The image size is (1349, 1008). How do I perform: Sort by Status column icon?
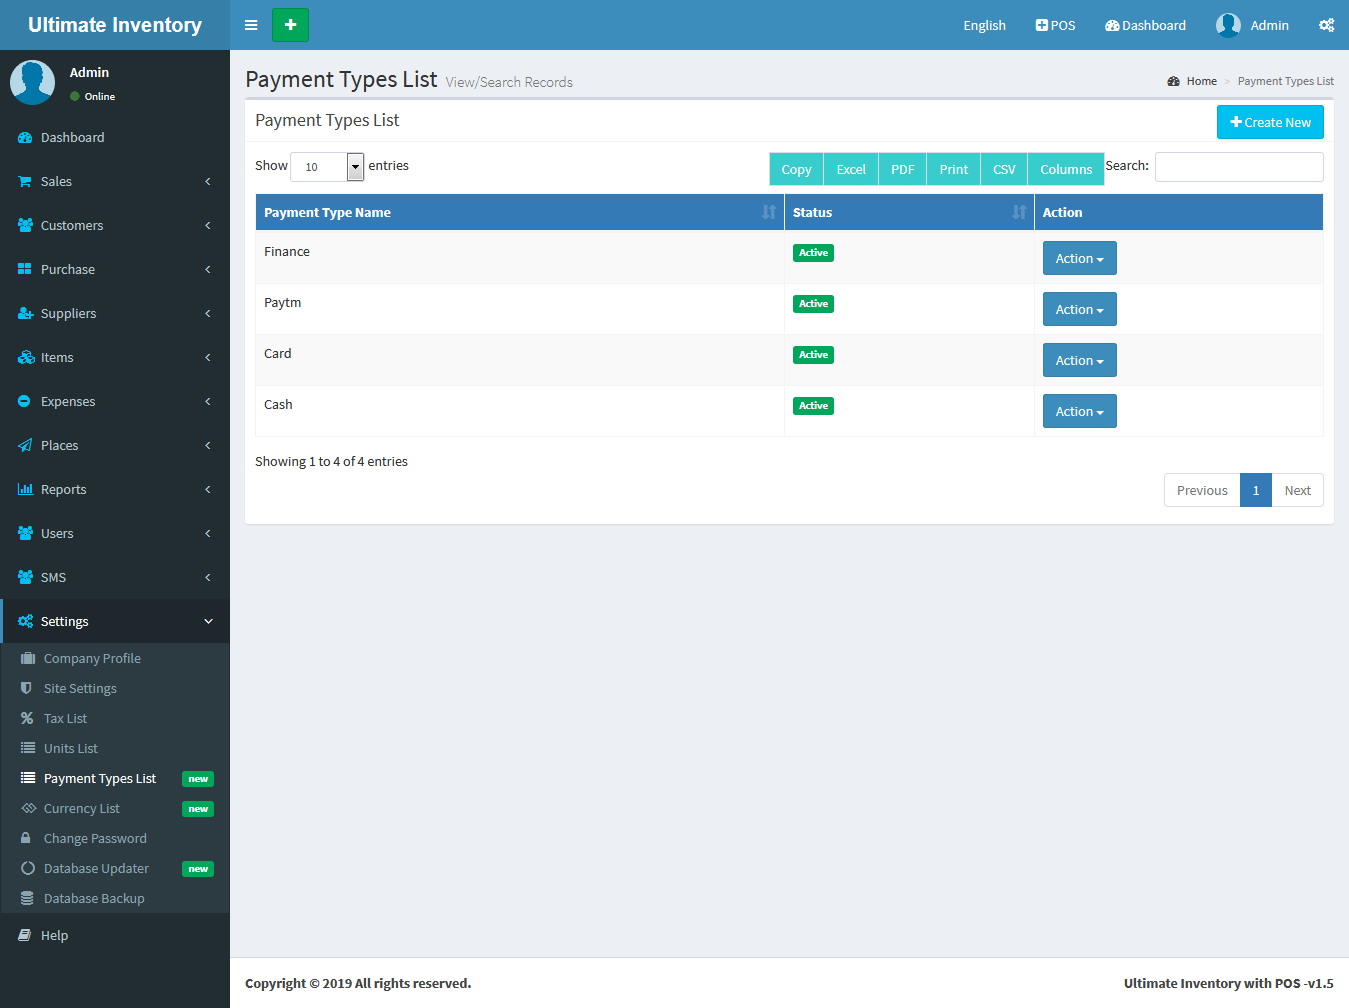click(1018, 212)
